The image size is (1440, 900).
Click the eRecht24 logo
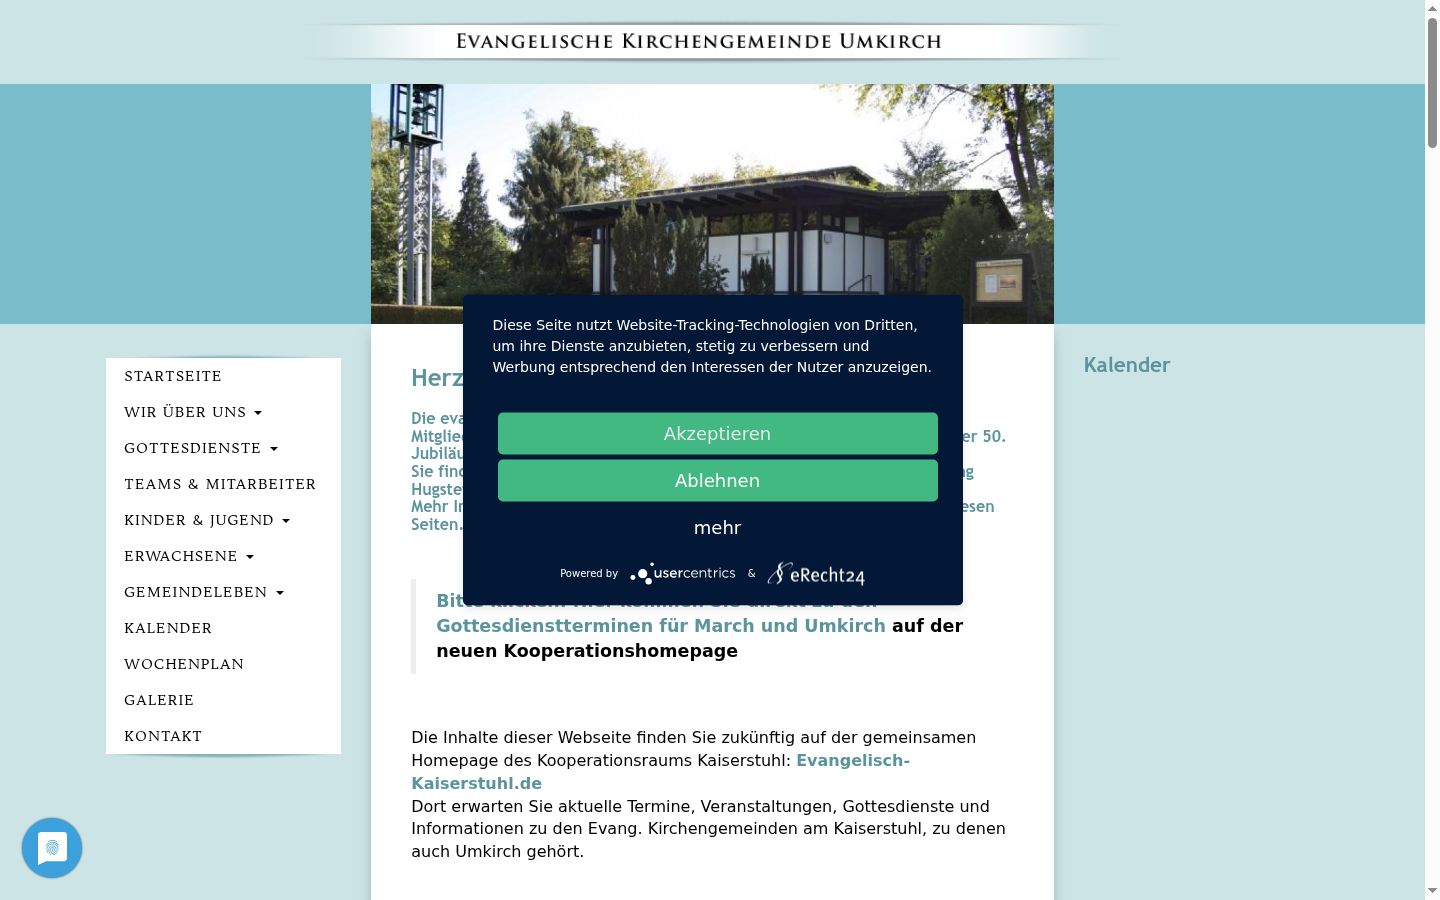pyautogui.click(x=816, y=574)
